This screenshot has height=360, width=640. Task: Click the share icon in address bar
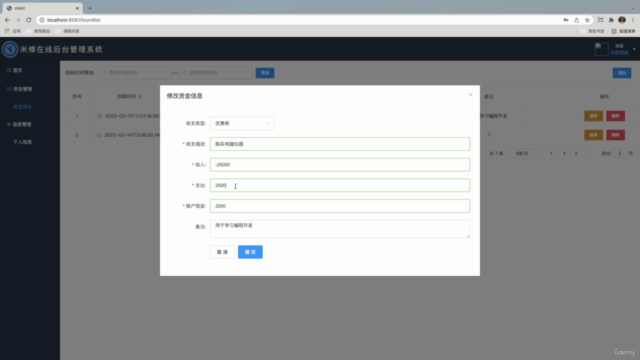coord(577,20)
